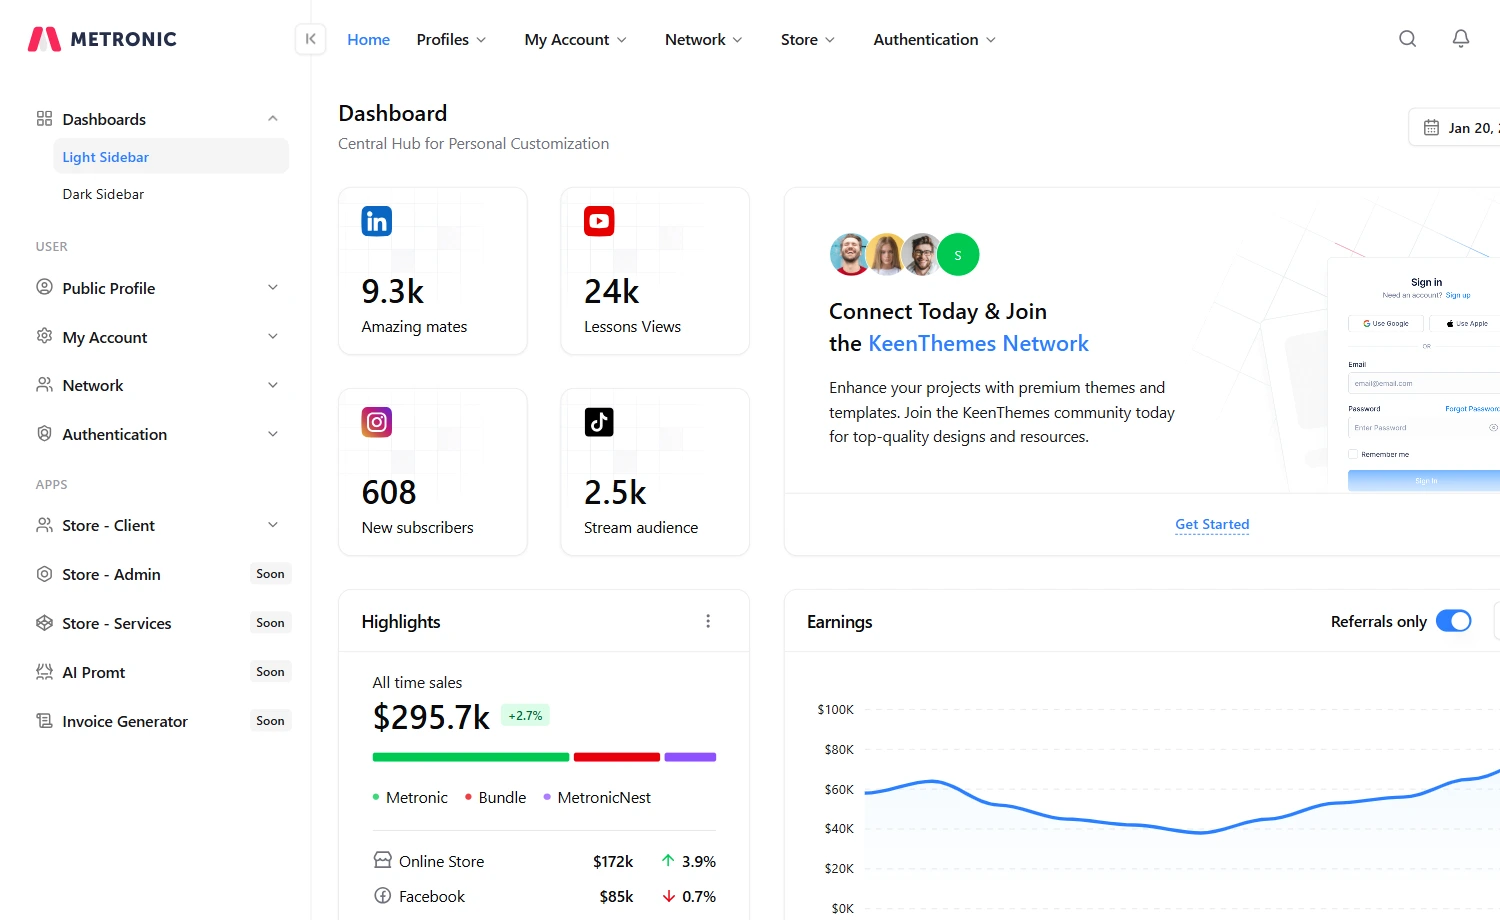Click the AI Promt icon

click(44, 672)
